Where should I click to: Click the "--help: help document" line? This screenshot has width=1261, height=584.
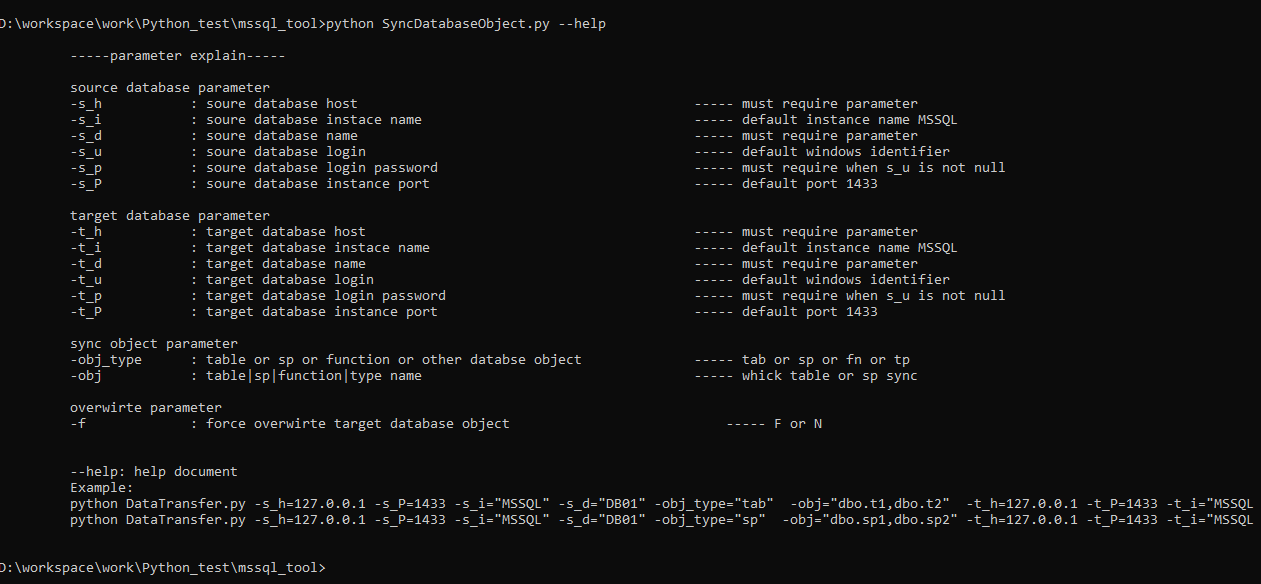coord(154,472)
